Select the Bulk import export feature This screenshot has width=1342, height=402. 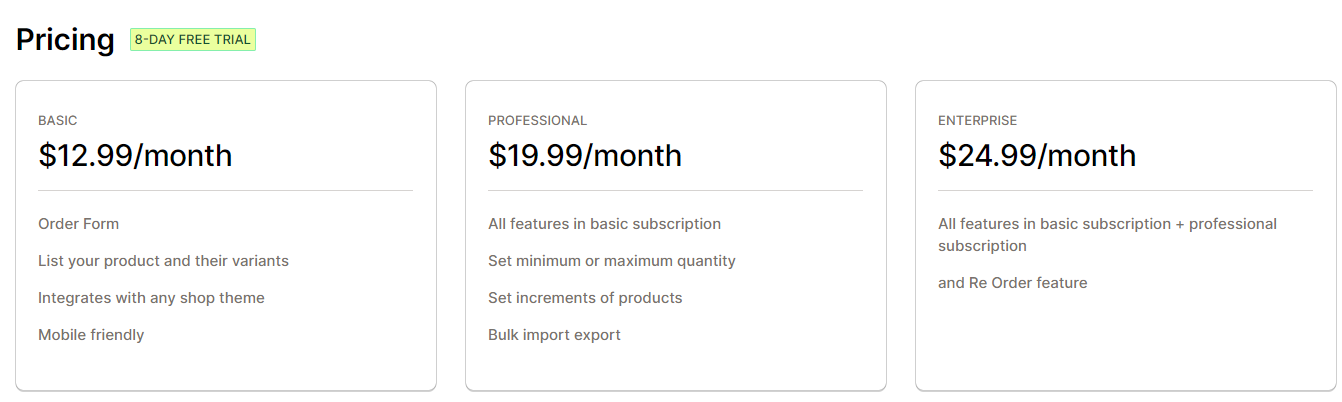pos(554,335)
